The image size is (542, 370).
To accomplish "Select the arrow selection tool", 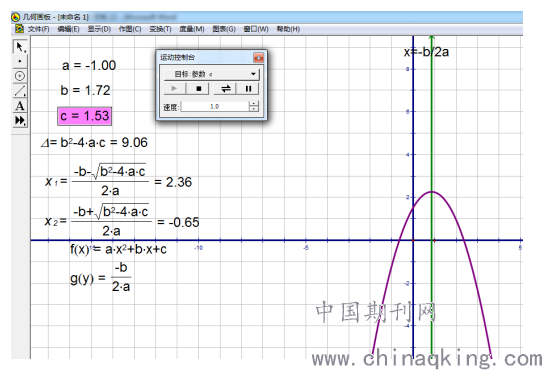I will (x=20, y=47).
